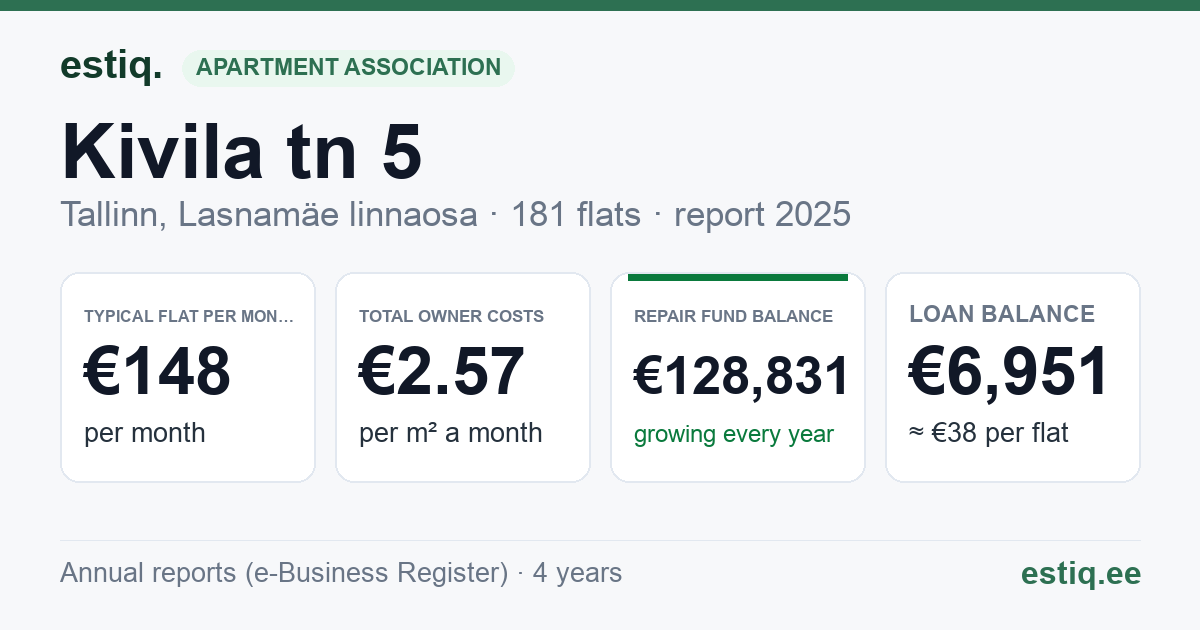Click the TOTAL OWNER COSTS label
This screenshot has width=1200, height=630.
pos(451,317)
